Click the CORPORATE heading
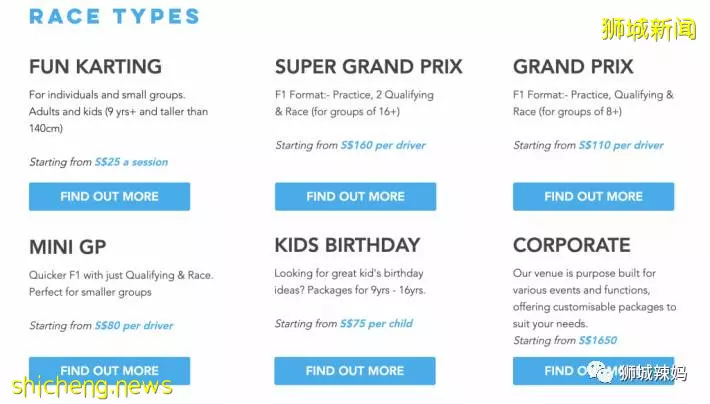The height and width of the screenshot is (404, 710). click(x=571, y=245)
